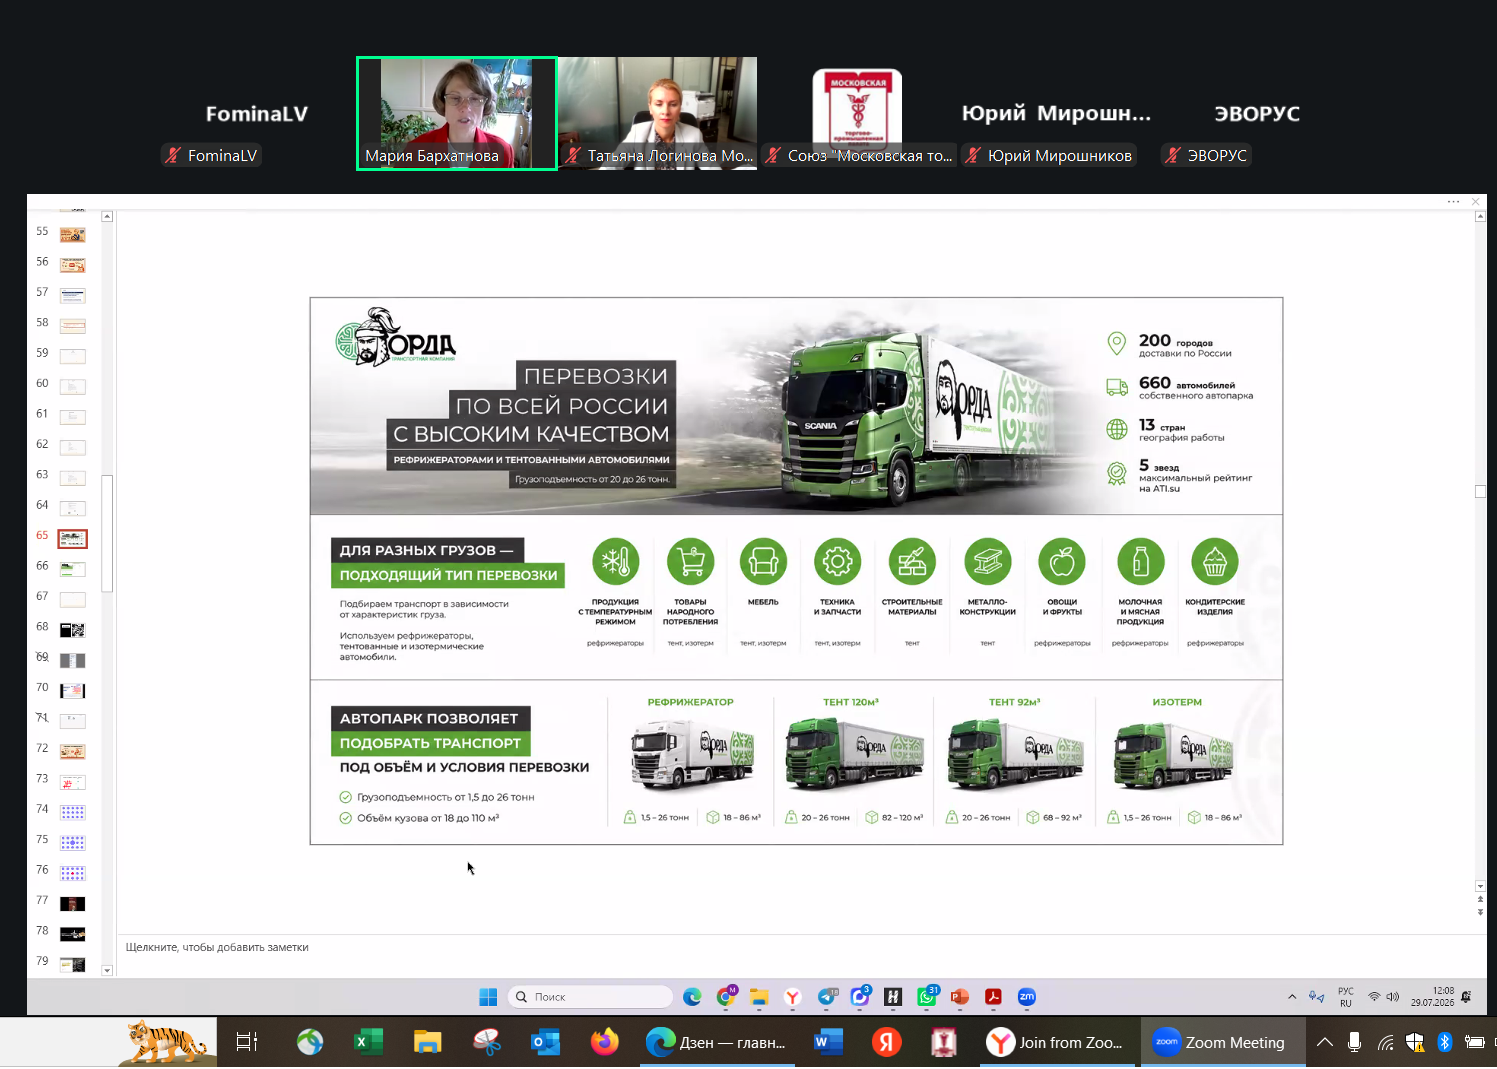The width and height of the screenshot is (1497, 1069).
Task: Open Word from the bottom taskbar
Action: pyautogui.click(x=828, y=1043)
